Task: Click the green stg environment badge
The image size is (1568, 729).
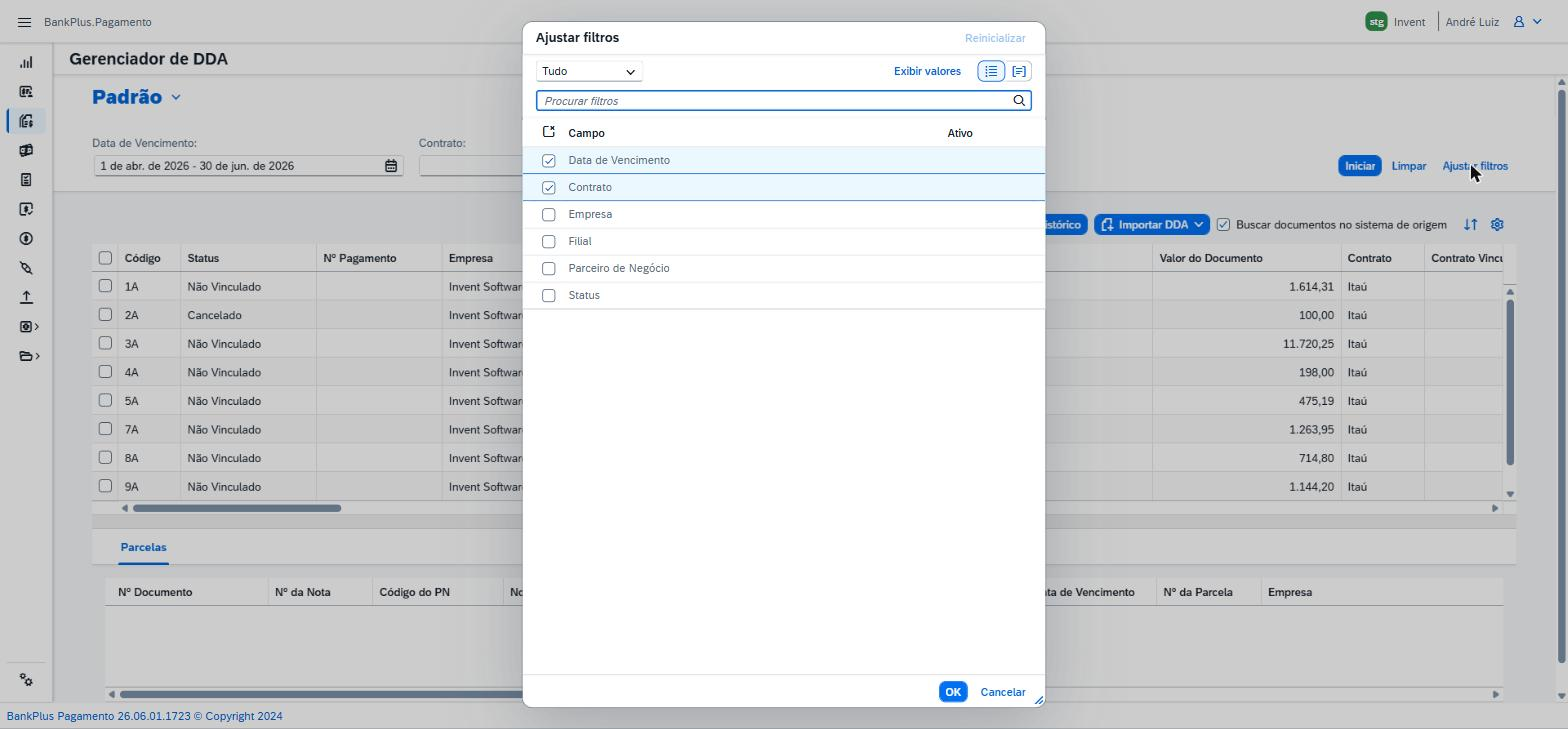Action: (1376, 22)
